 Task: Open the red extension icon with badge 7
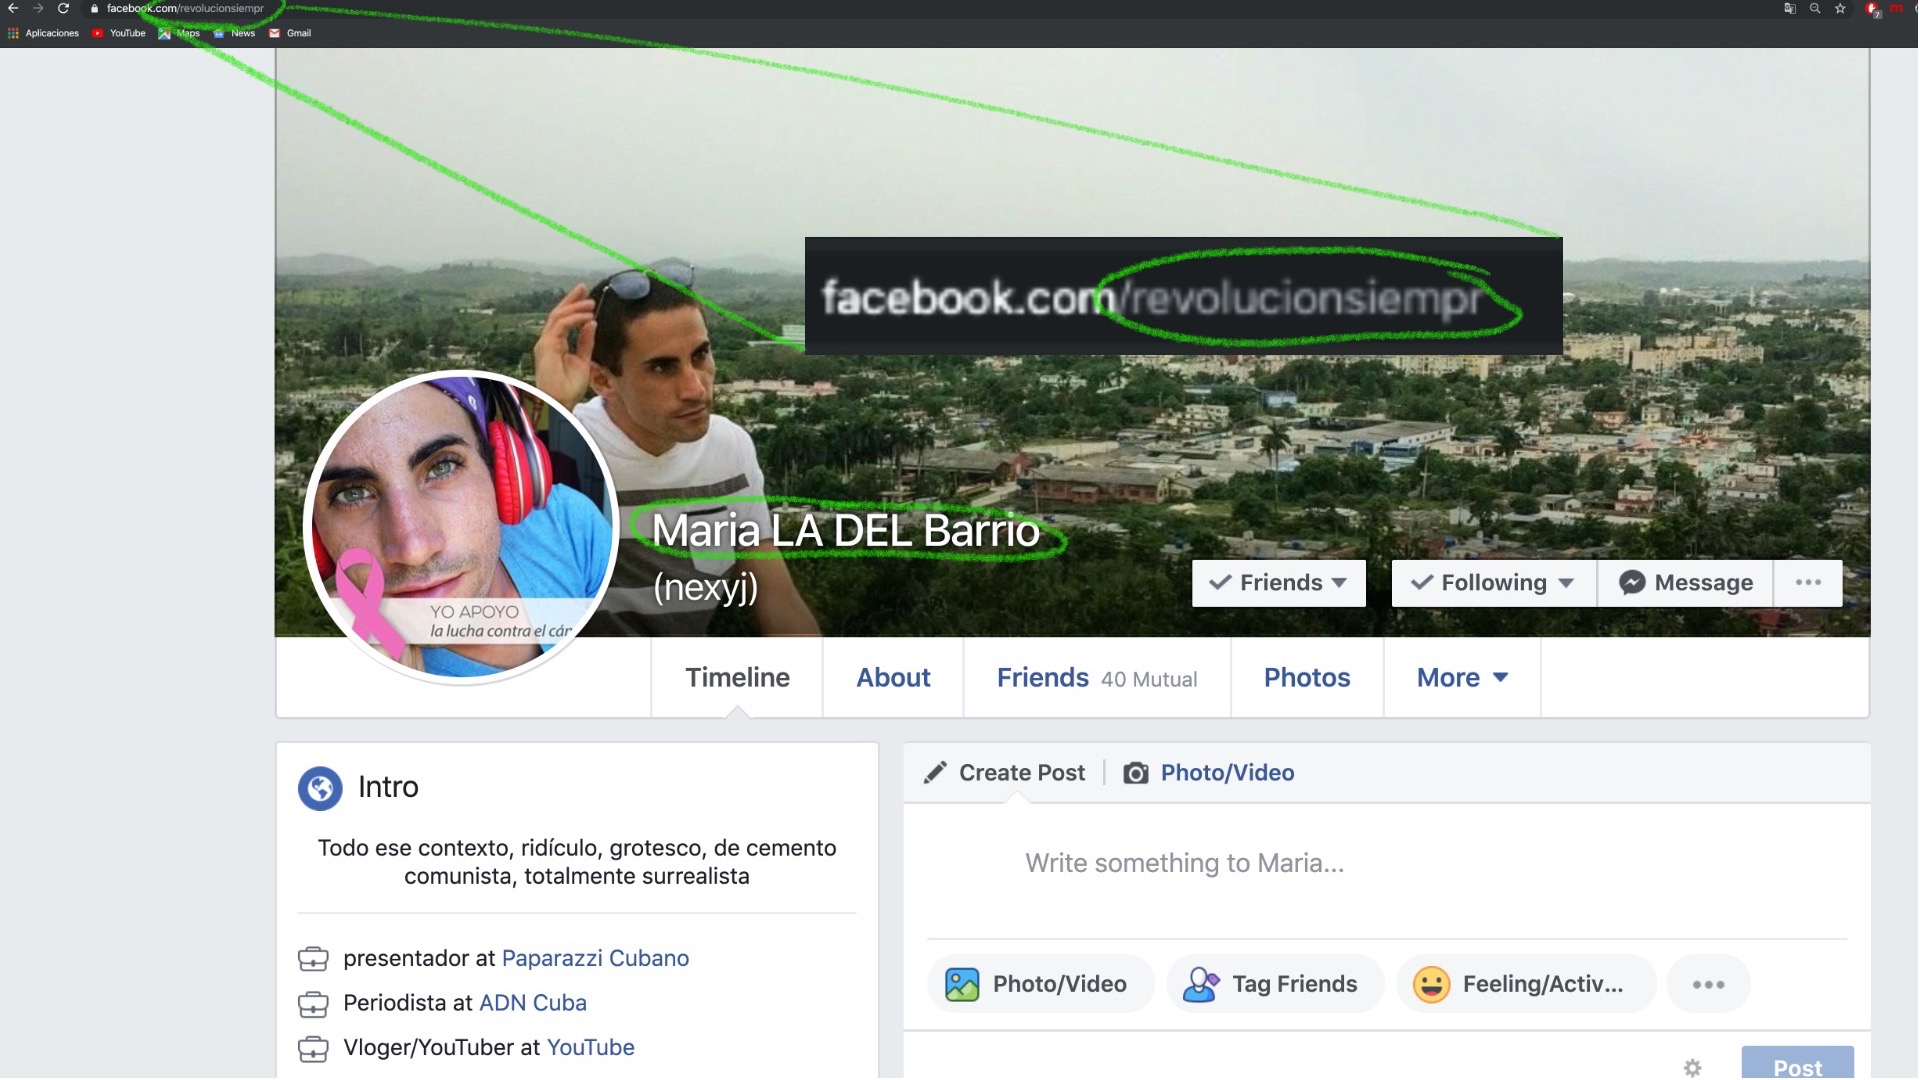pos(1873,9)
